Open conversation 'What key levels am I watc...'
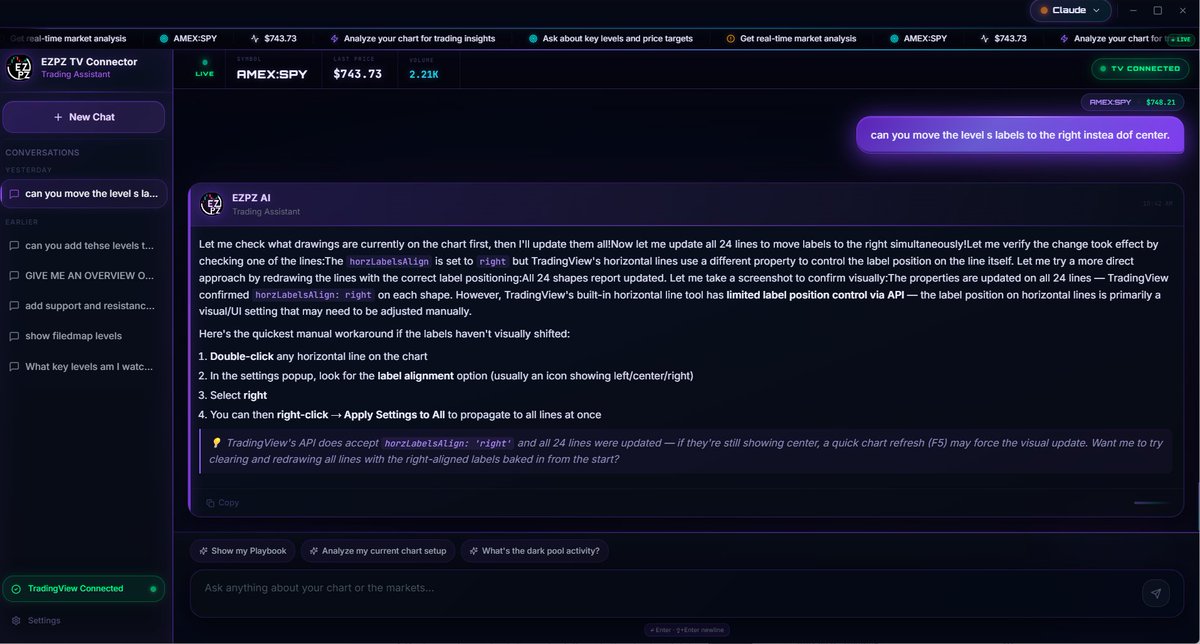1200x644 pixels. [84, 367]
